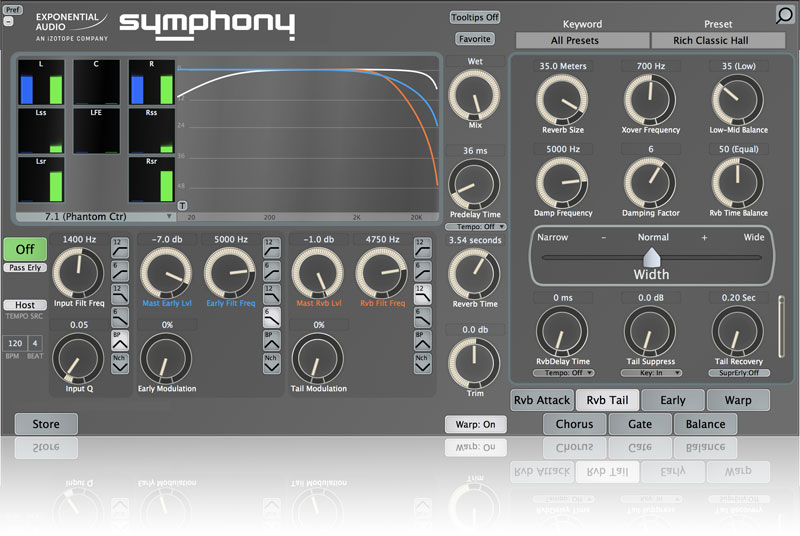800x536 pixels.
Task: Select 12 dB high-cut filter for reverb
Action: click(421, 291)
